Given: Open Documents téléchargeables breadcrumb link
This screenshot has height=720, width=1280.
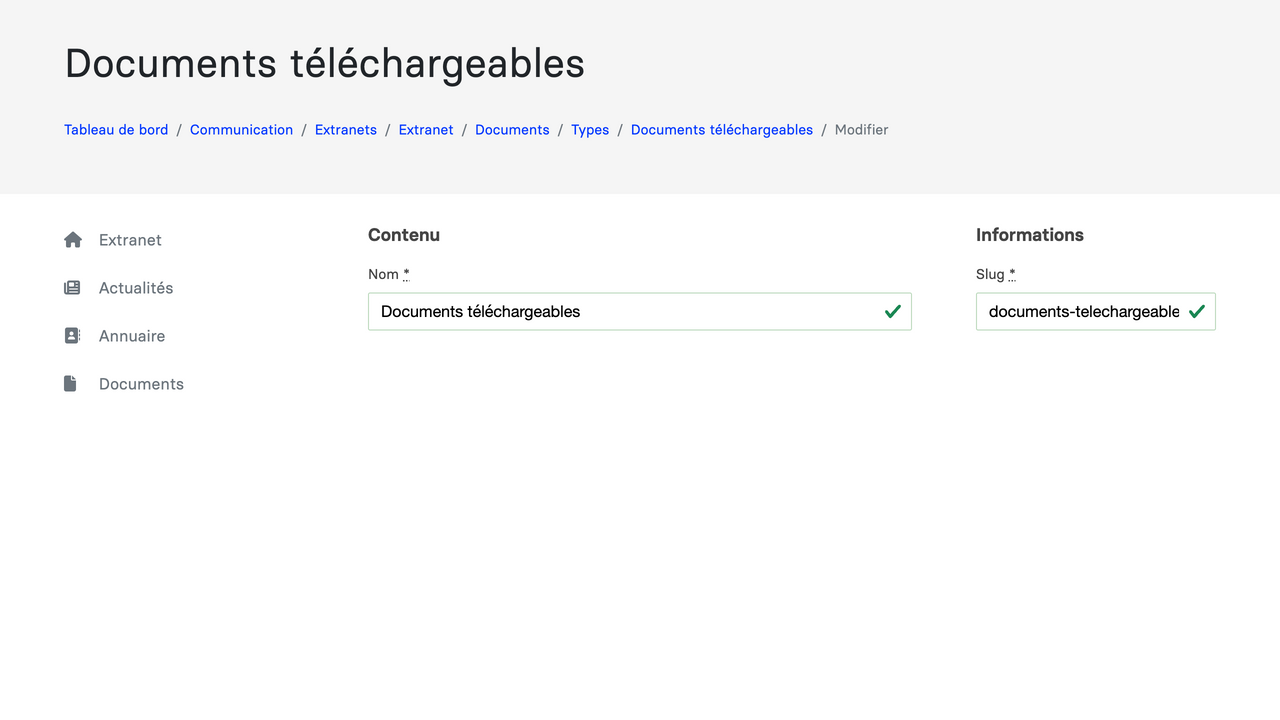Looking at the screenshot, I should pos(722,130).
